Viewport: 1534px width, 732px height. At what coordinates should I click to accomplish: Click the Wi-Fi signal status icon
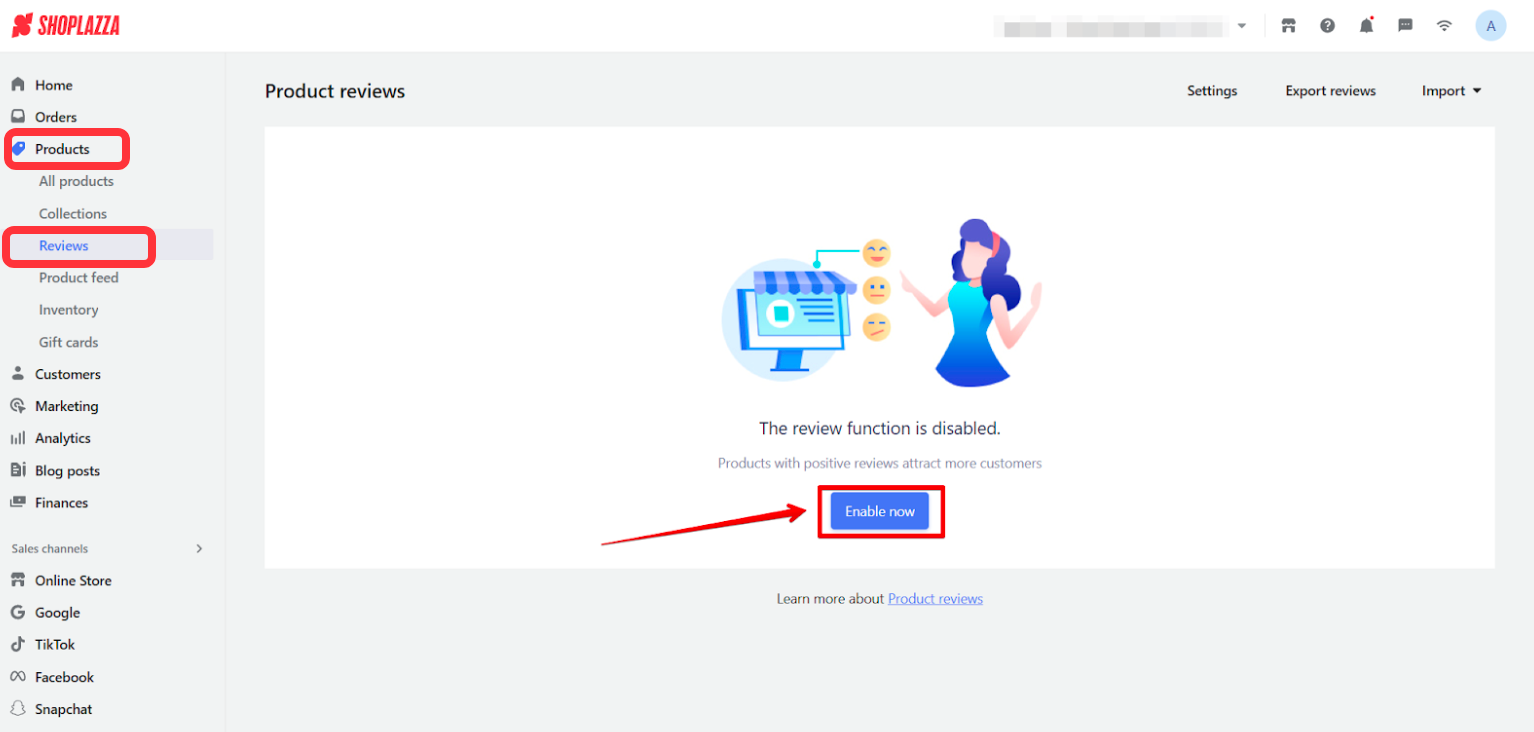point(1444,26)
